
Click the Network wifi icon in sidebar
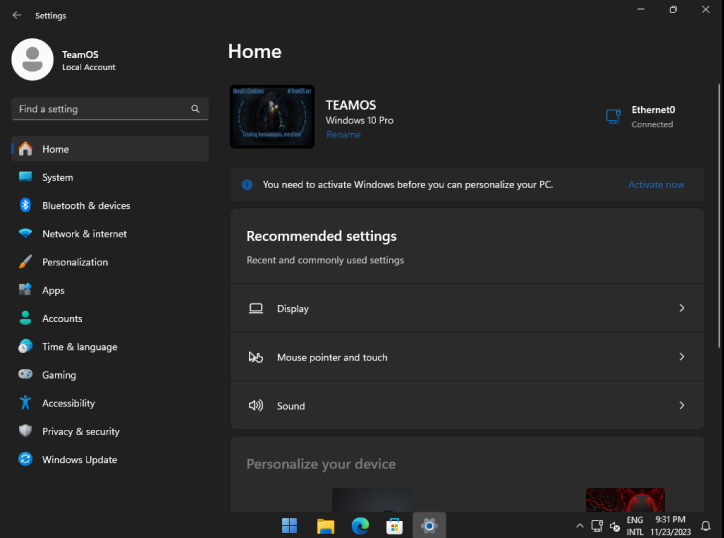25,233
